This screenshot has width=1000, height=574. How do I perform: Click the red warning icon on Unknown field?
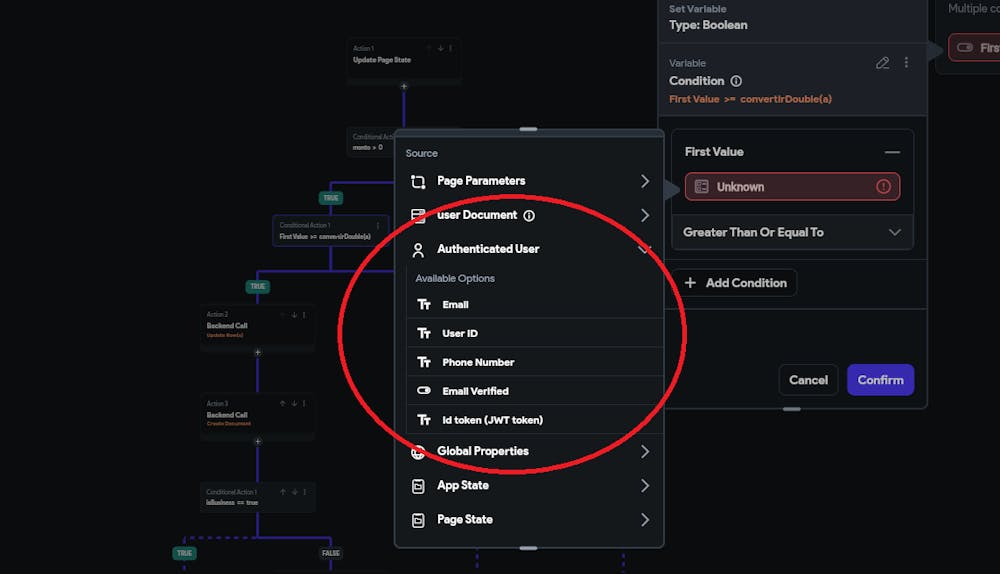coord(883,187)
